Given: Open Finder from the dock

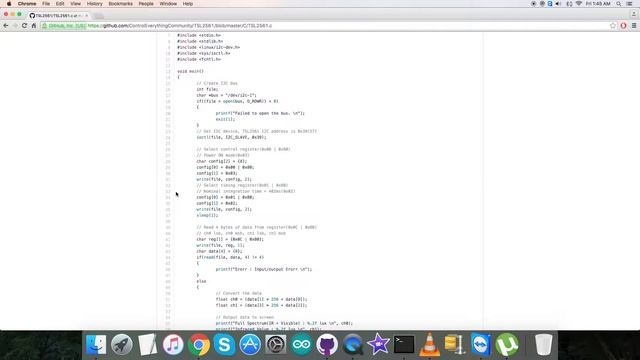Looking at the screenshot, I should [x=96, y=344].
